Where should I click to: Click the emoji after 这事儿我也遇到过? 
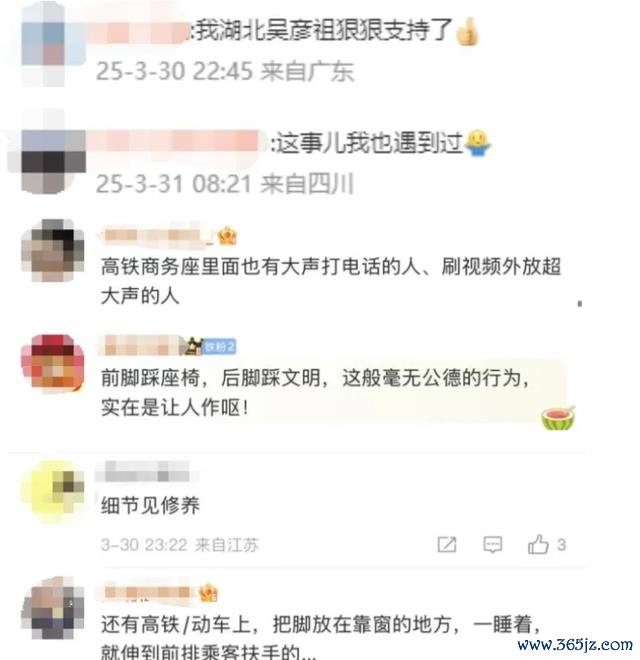point(477,143)
